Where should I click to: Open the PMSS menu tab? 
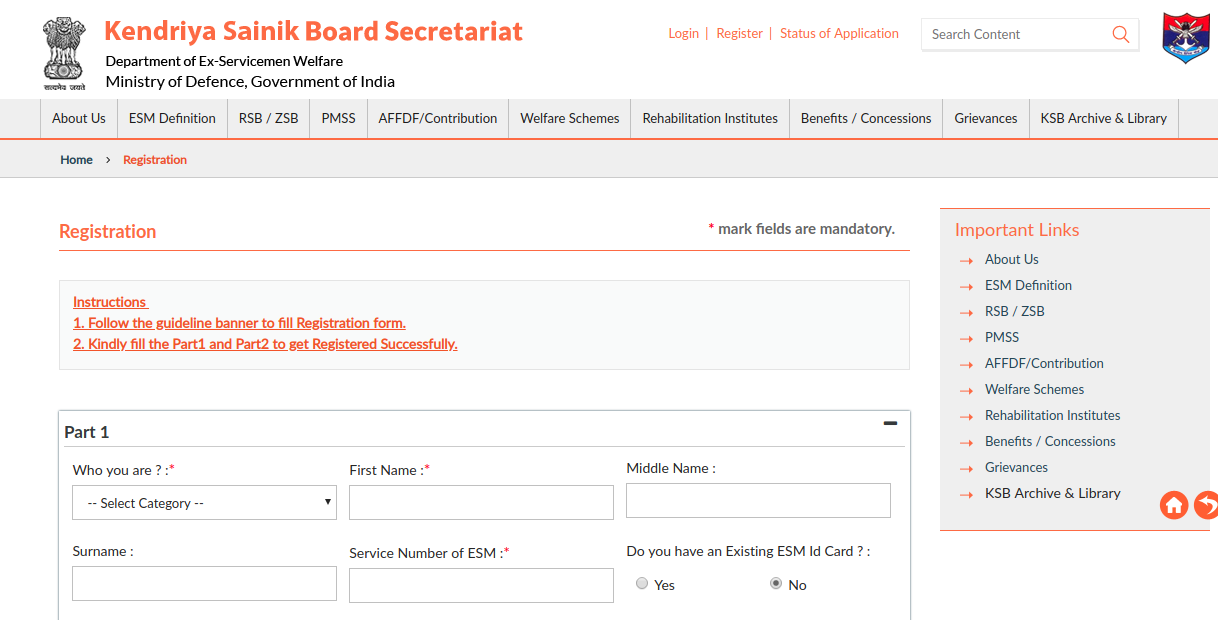[337, 118]
